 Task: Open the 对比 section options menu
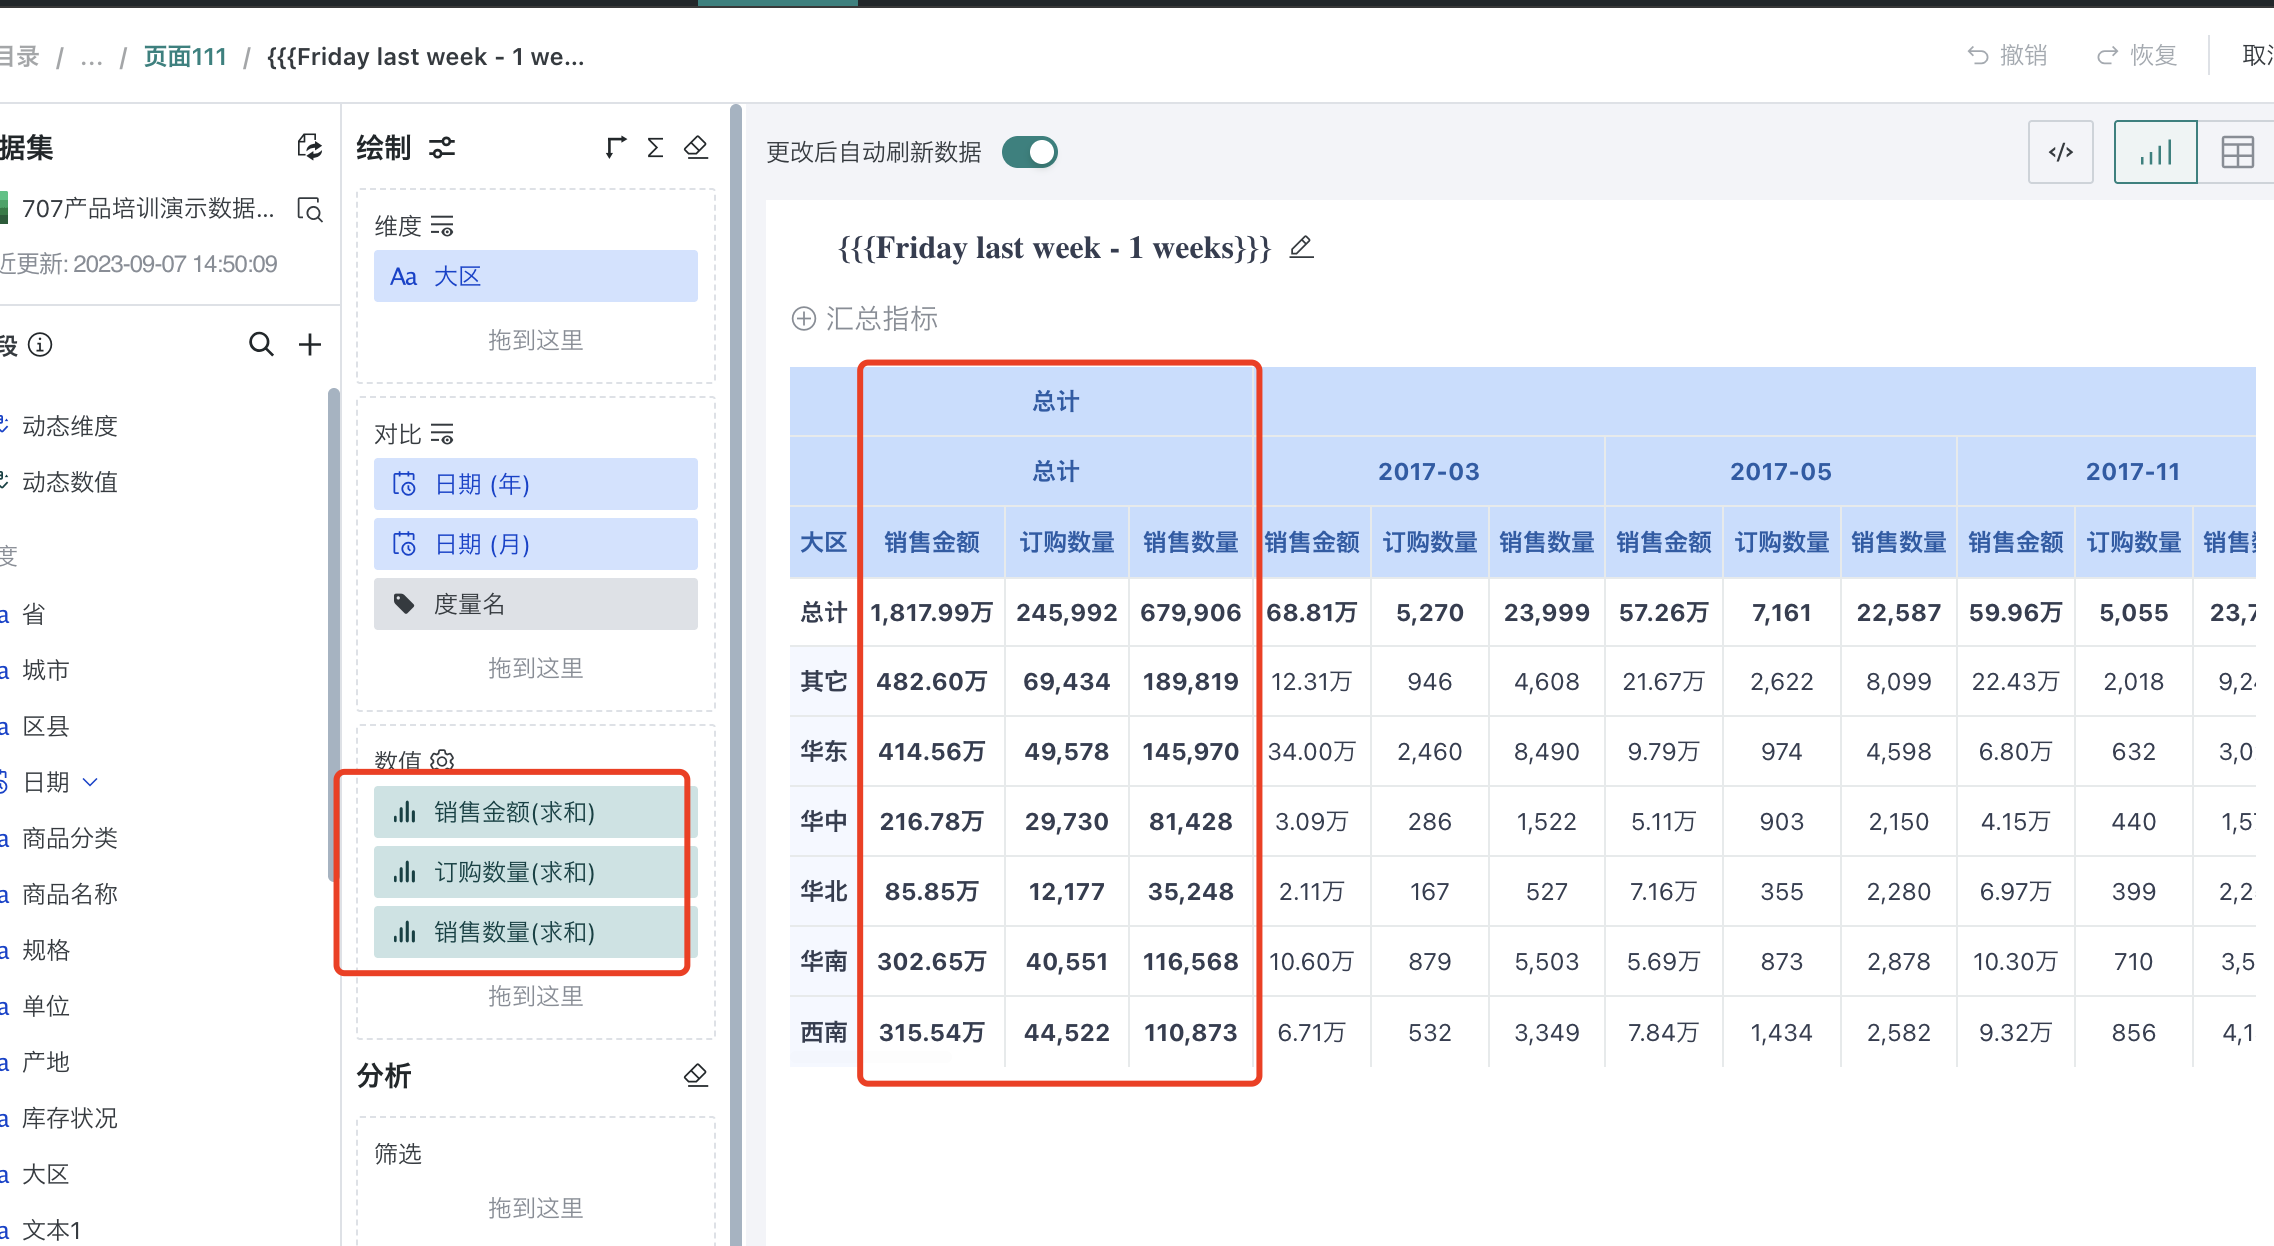coord(442,434)
